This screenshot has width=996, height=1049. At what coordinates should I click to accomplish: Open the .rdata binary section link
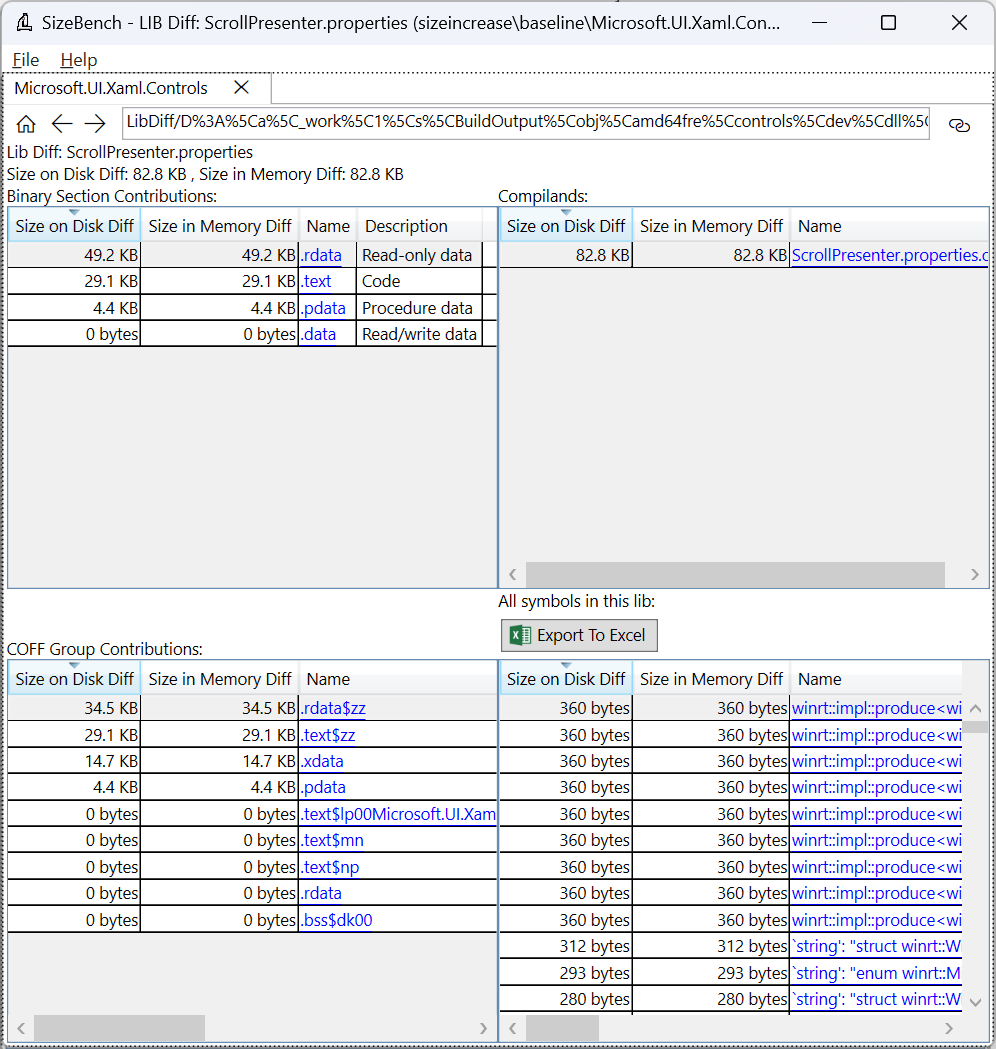(x=322, y=255)
